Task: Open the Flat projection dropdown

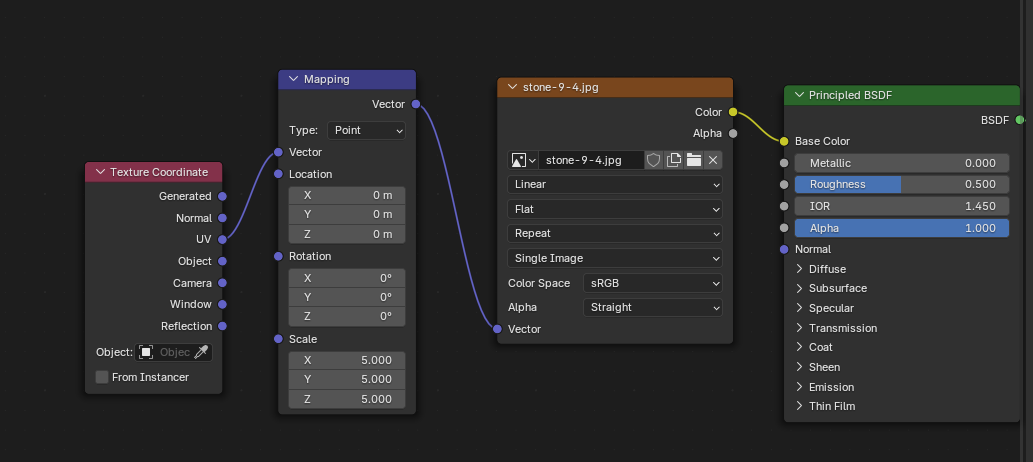Action: tap(615, 209)
